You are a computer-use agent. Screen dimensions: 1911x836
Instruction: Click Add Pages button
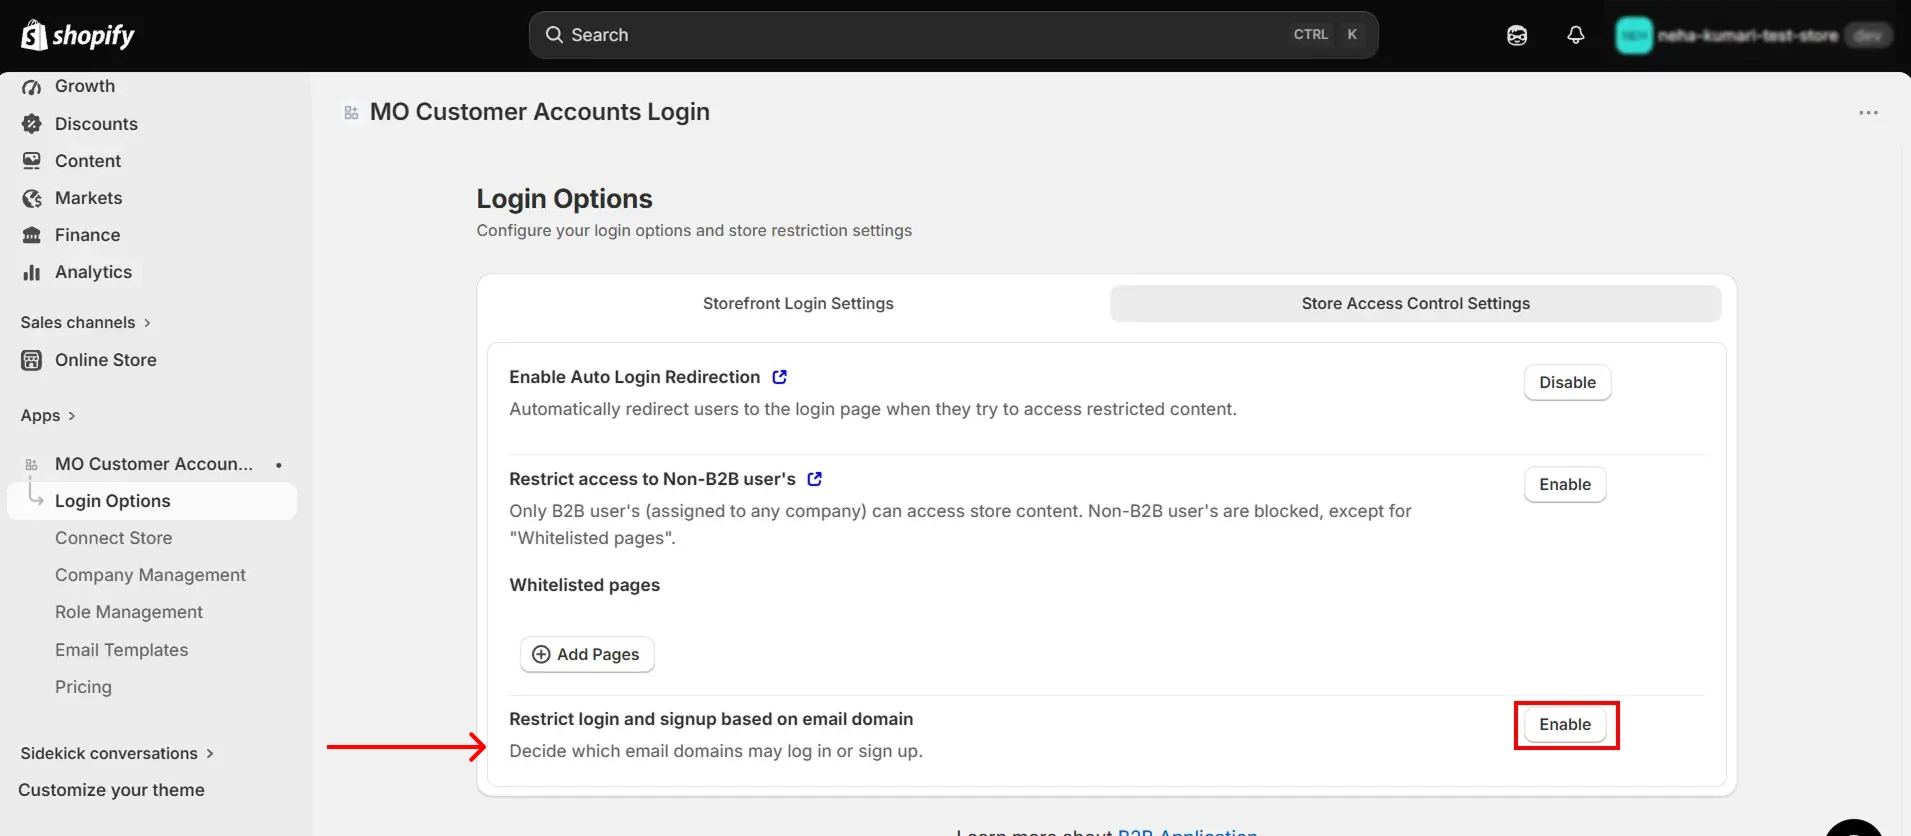point(587,654)
